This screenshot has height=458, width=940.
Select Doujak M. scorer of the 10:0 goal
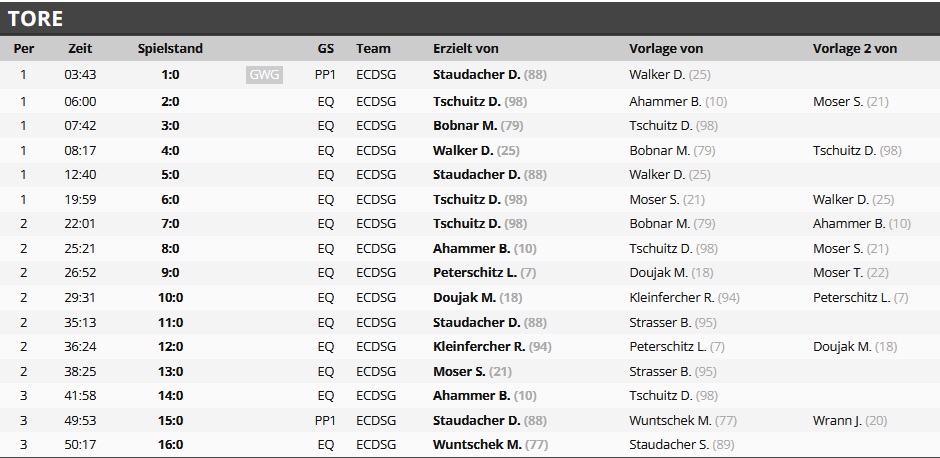click(464, 297)
